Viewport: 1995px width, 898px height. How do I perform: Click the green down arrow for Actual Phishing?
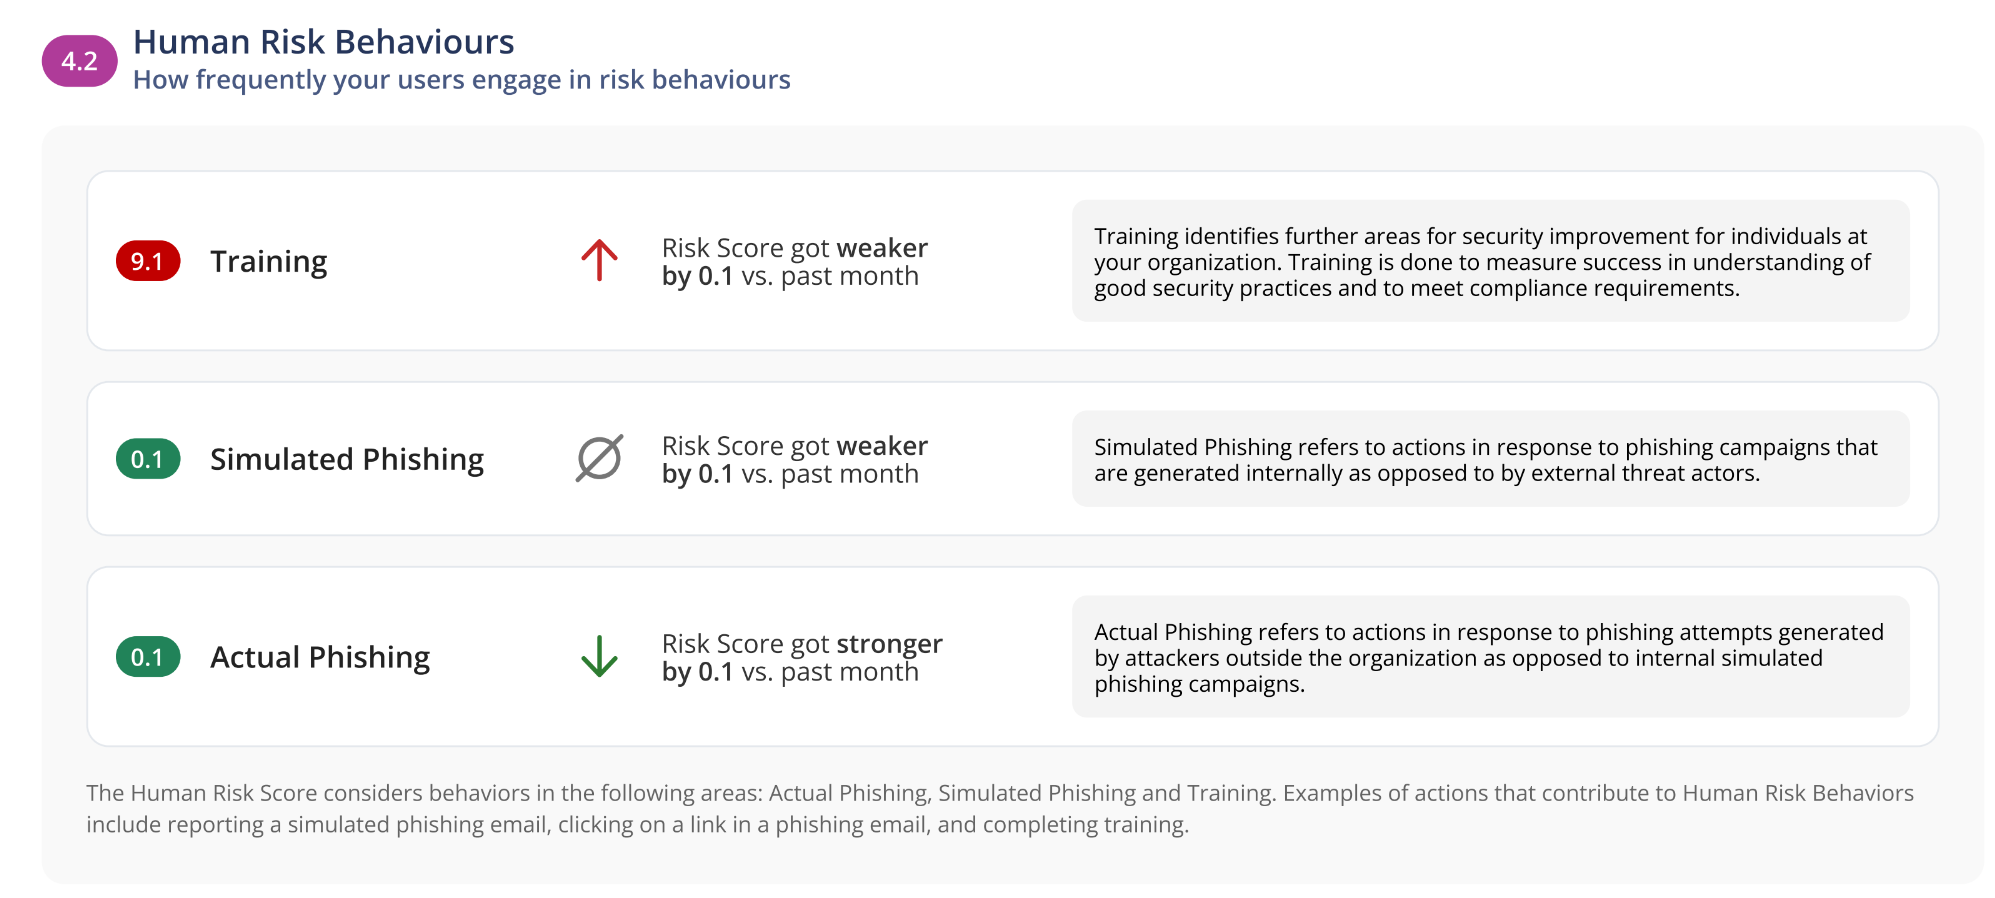(599, 656)
